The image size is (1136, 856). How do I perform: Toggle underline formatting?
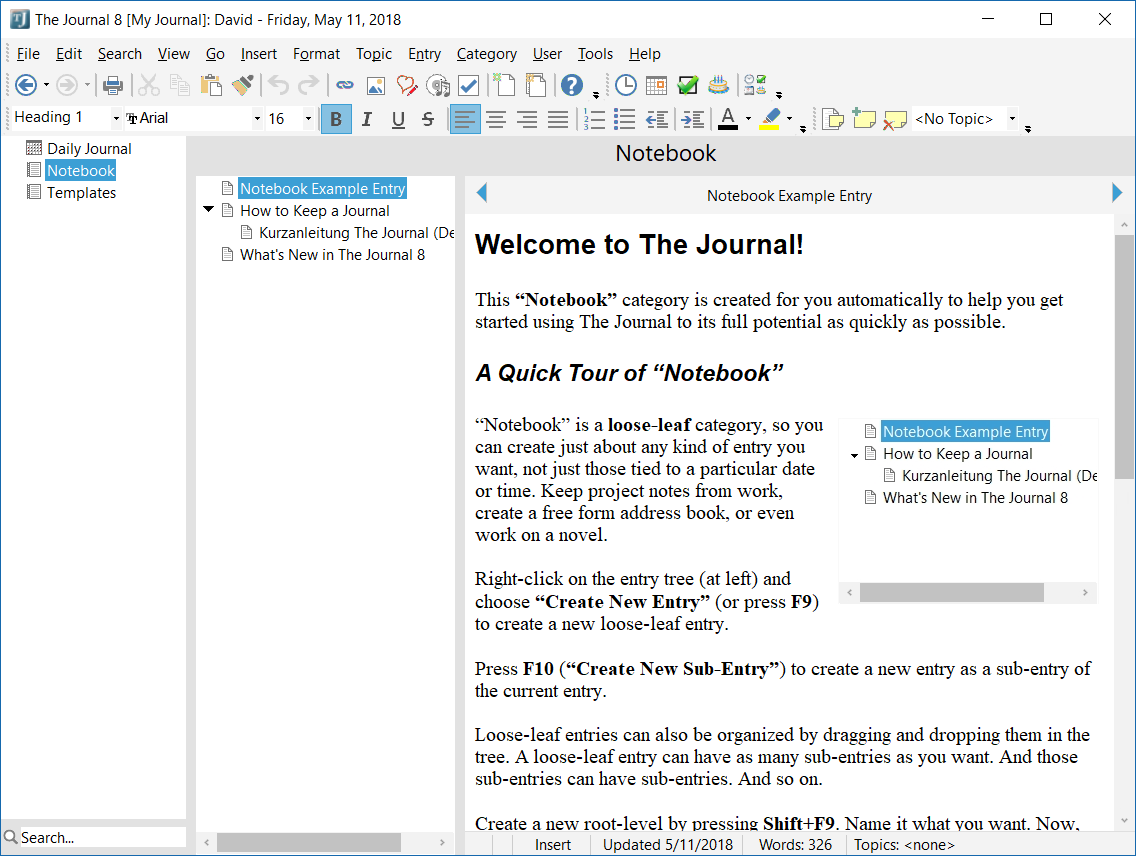398,119
